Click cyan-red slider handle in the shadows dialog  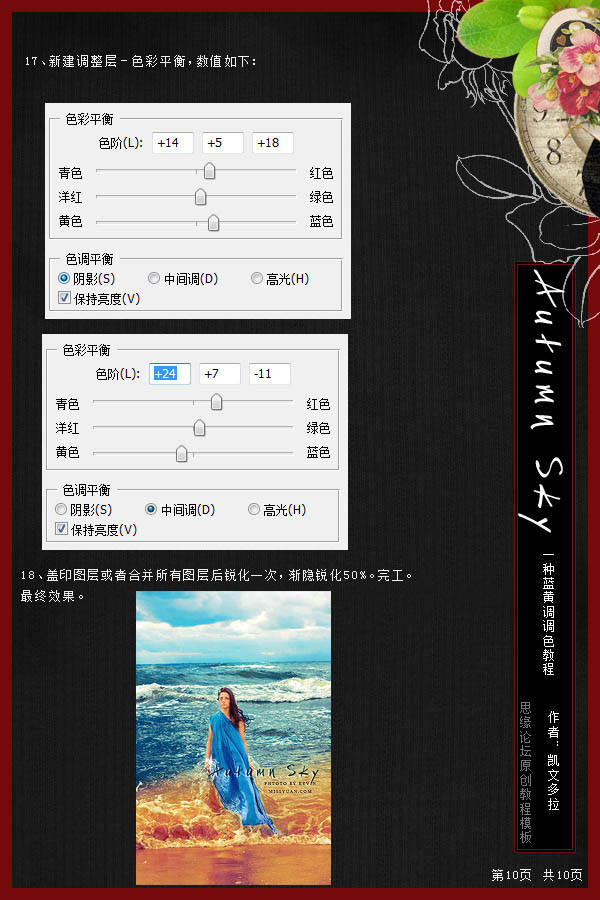(209, 172)
